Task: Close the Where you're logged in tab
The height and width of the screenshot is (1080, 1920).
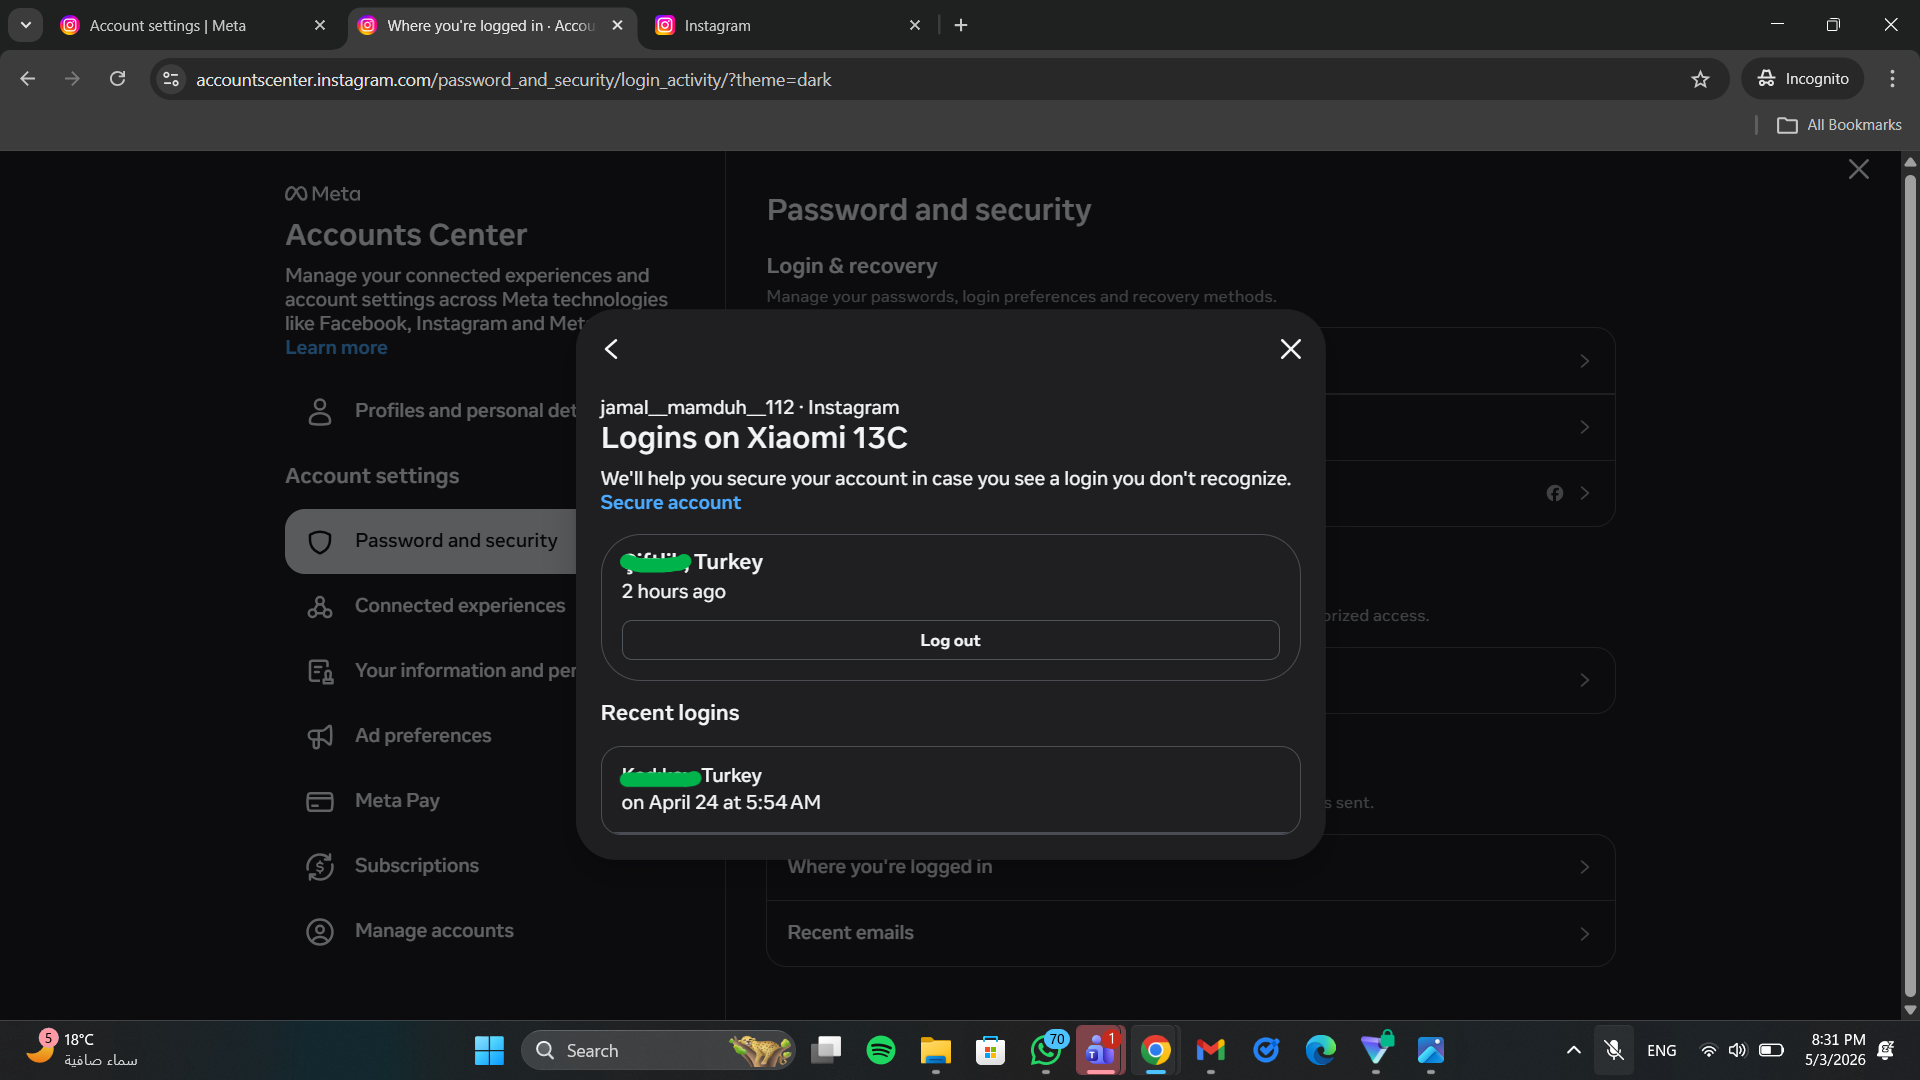Action: pyautogui.click(x=617, y=25)
